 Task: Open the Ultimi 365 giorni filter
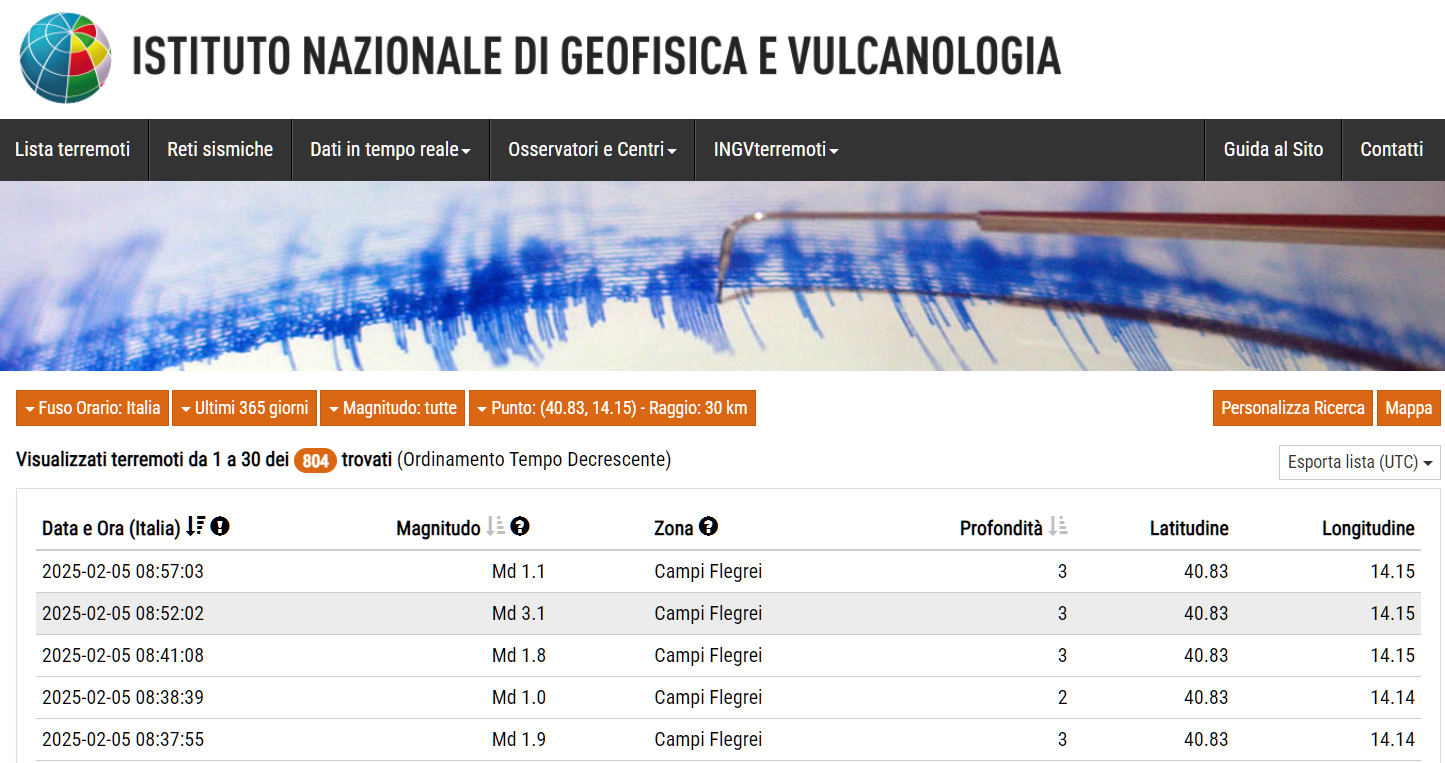click(244, 407)
